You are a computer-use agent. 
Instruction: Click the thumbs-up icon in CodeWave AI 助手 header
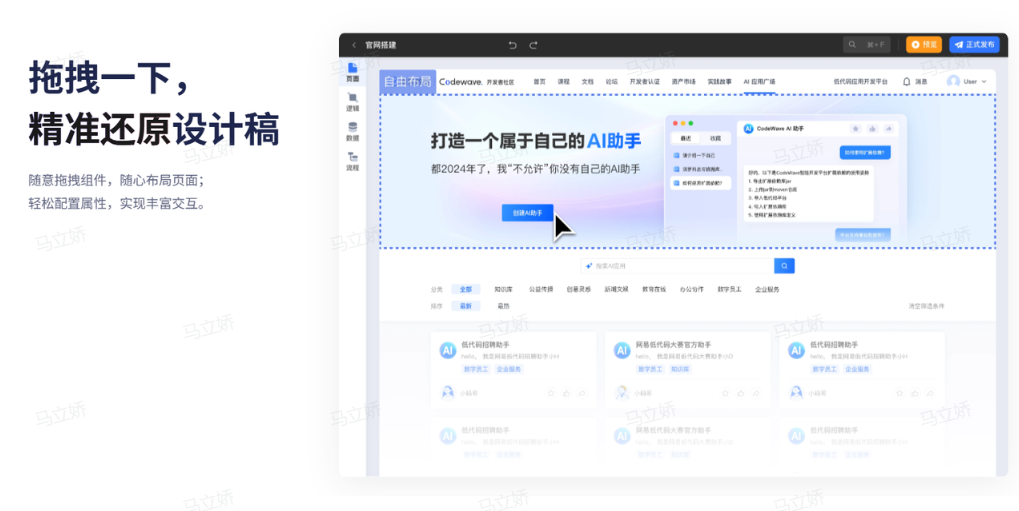pos(872,129)
